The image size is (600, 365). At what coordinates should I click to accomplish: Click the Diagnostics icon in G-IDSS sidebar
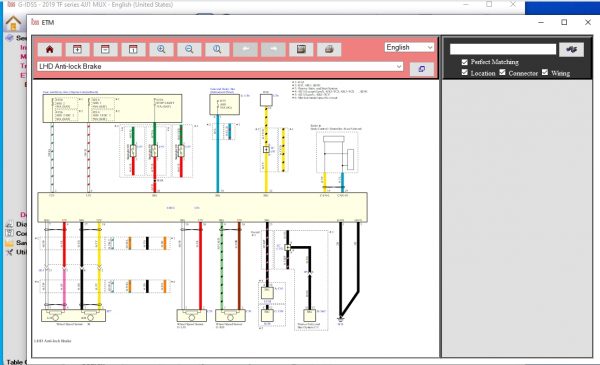point(10,225)
